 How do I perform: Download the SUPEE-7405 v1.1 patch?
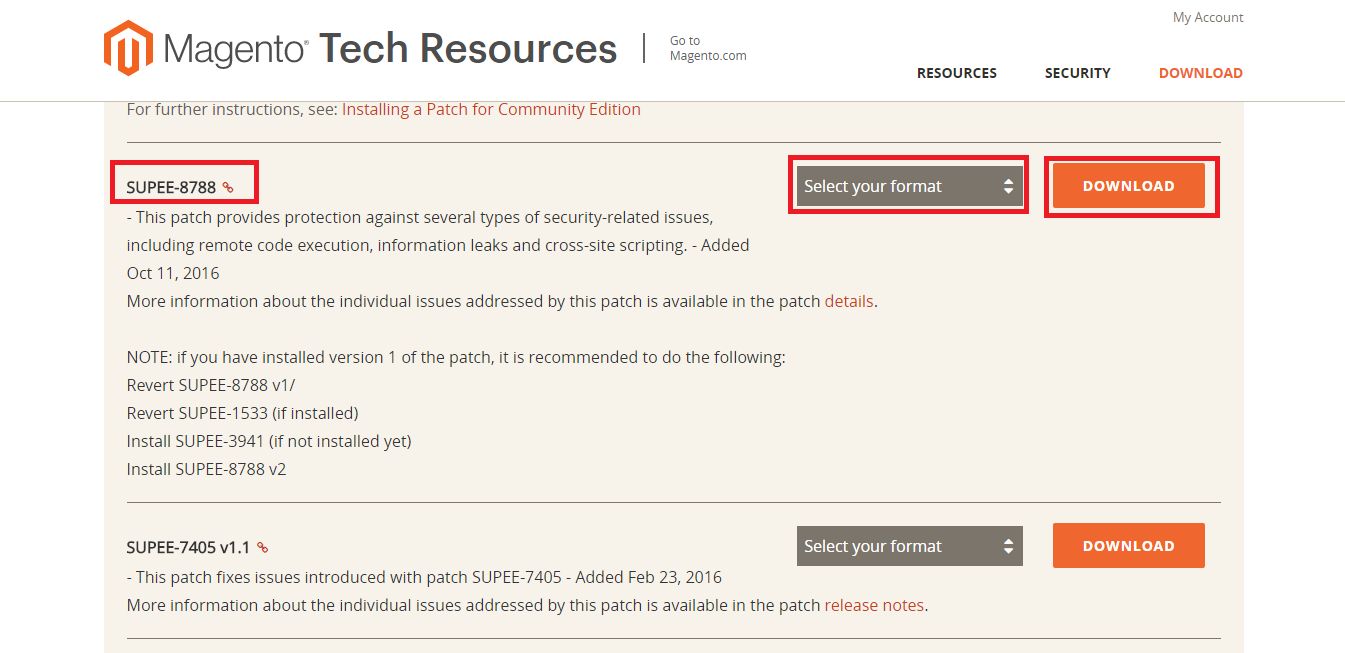1129,546
